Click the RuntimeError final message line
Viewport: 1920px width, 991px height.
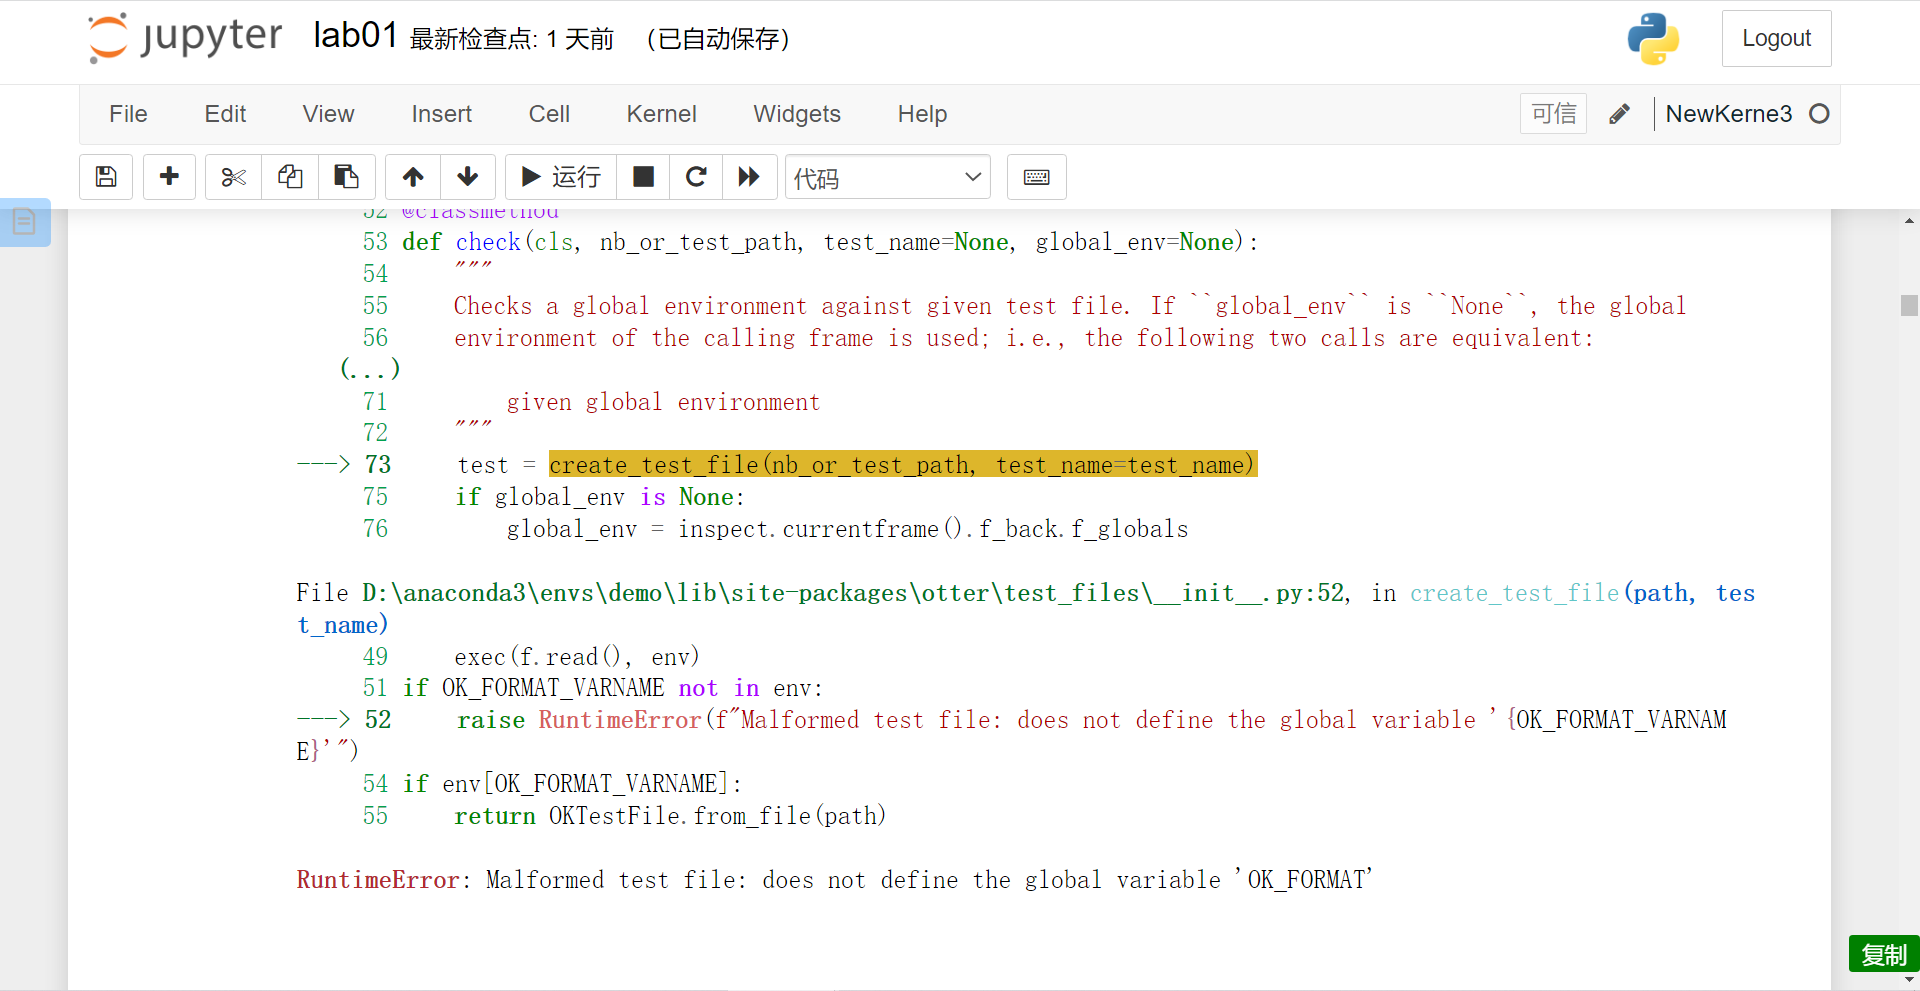835,880
